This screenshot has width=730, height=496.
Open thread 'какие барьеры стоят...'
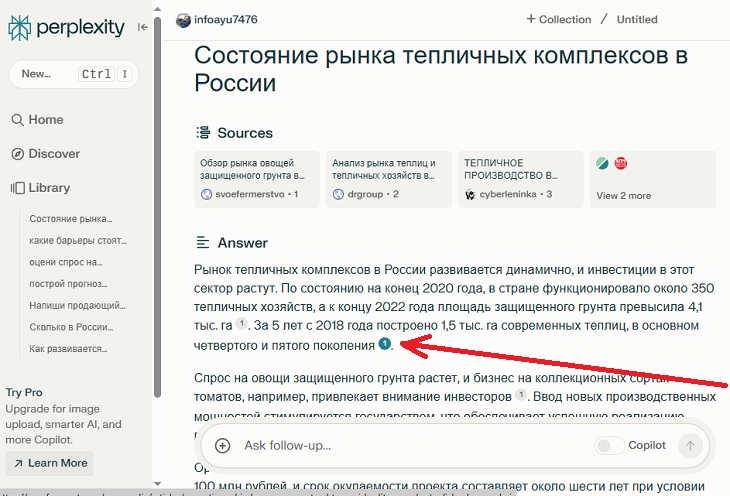[78, 240]
